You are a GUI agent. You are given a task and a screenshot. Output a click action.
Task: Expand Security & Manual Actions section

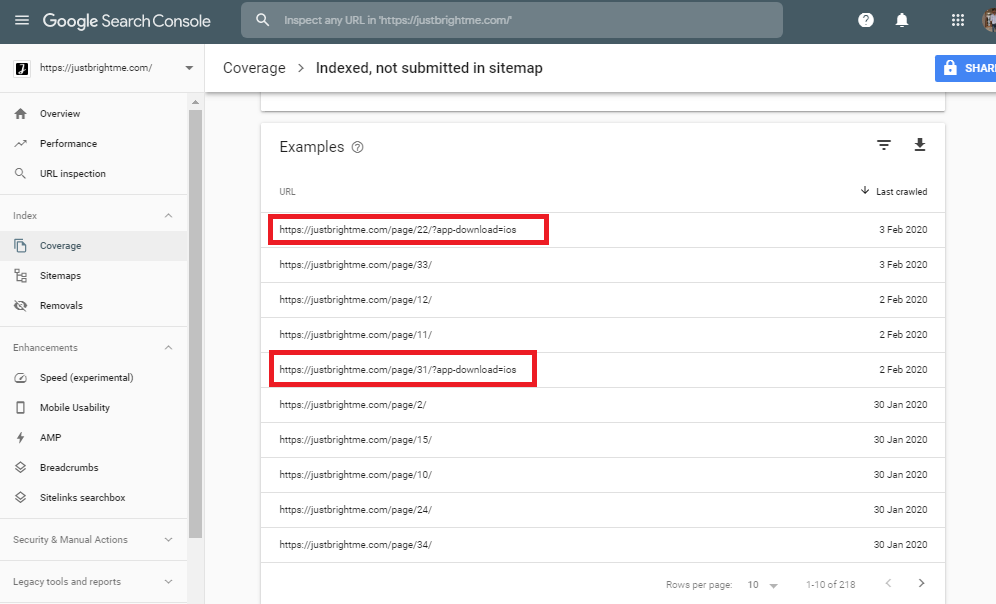coord(168,540)
